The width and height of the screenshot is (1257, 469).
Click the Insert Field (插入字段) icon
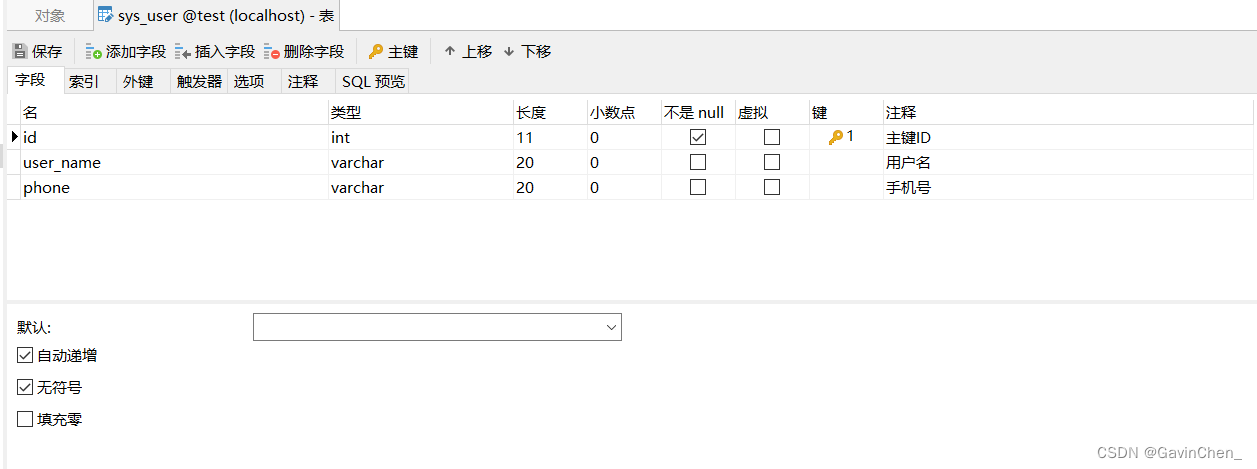click(183, 51)
